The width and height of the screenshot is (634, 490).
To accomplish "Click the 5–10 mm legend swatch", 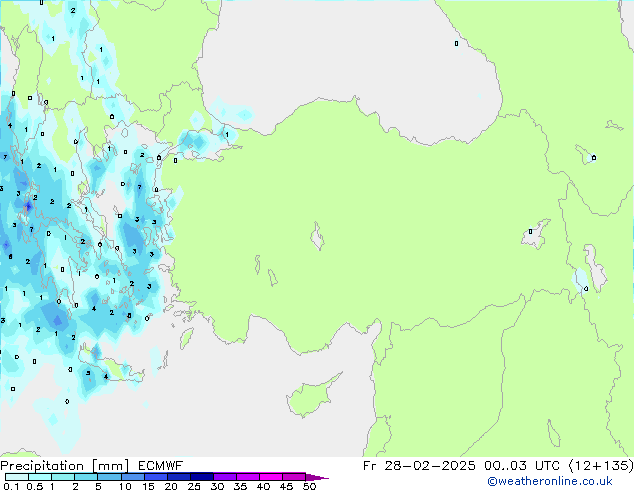I will [x=109, y=477].
